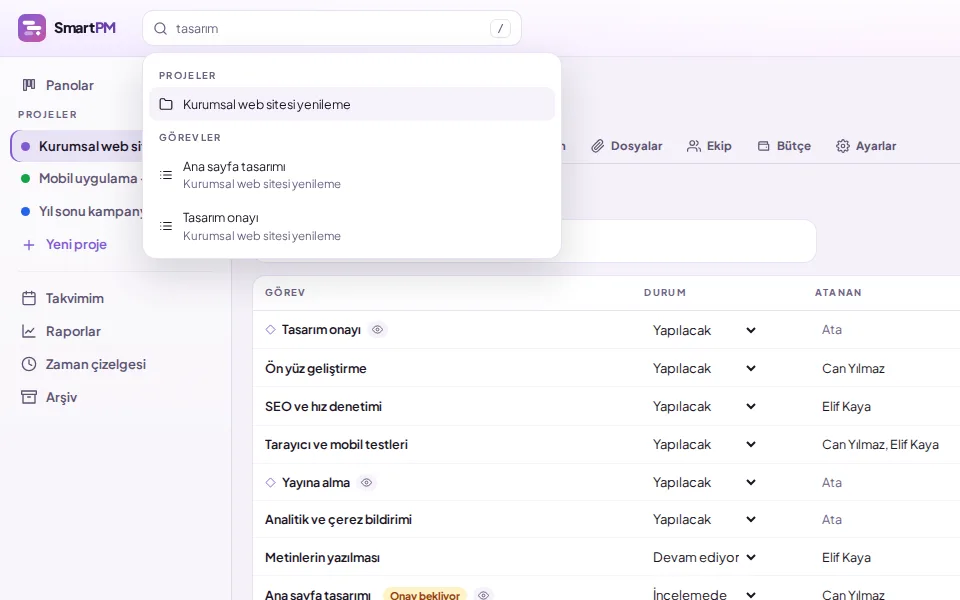Click the Ön yüz geliştirme task name
Image resolution: width=960 pixels, height=600 pixels.
tap(316, 368)
